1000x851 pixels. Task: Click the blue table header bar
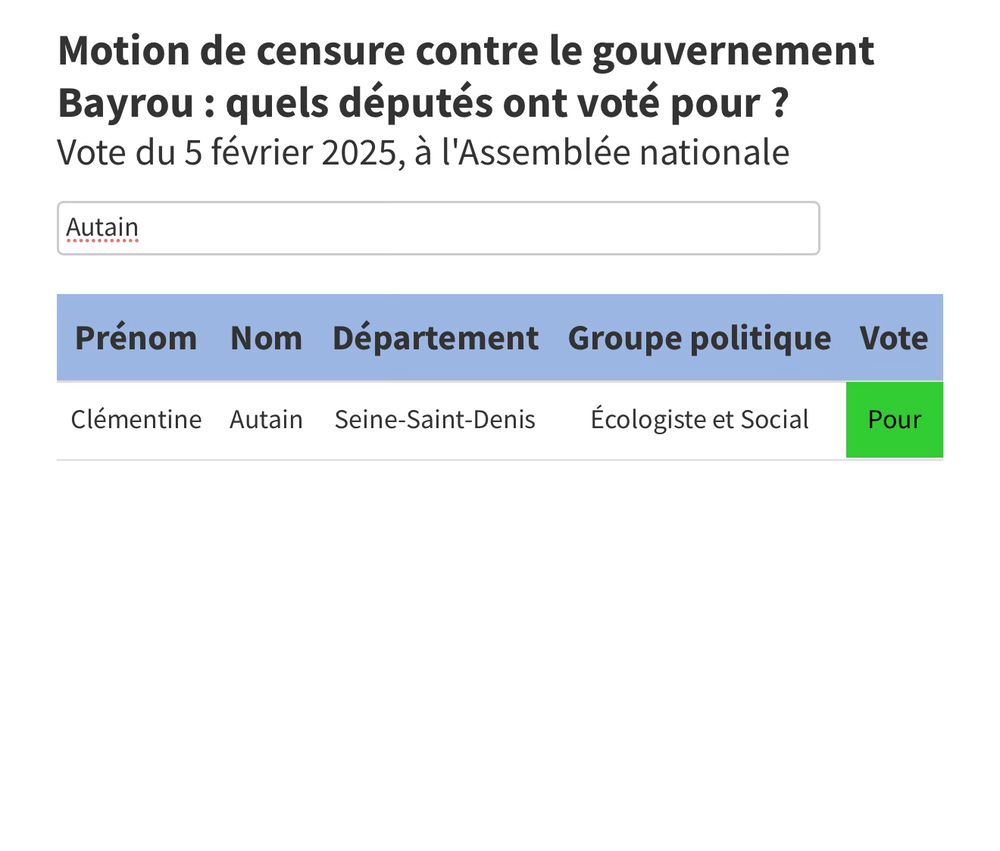pyautogui.click(x=500, y=338)
